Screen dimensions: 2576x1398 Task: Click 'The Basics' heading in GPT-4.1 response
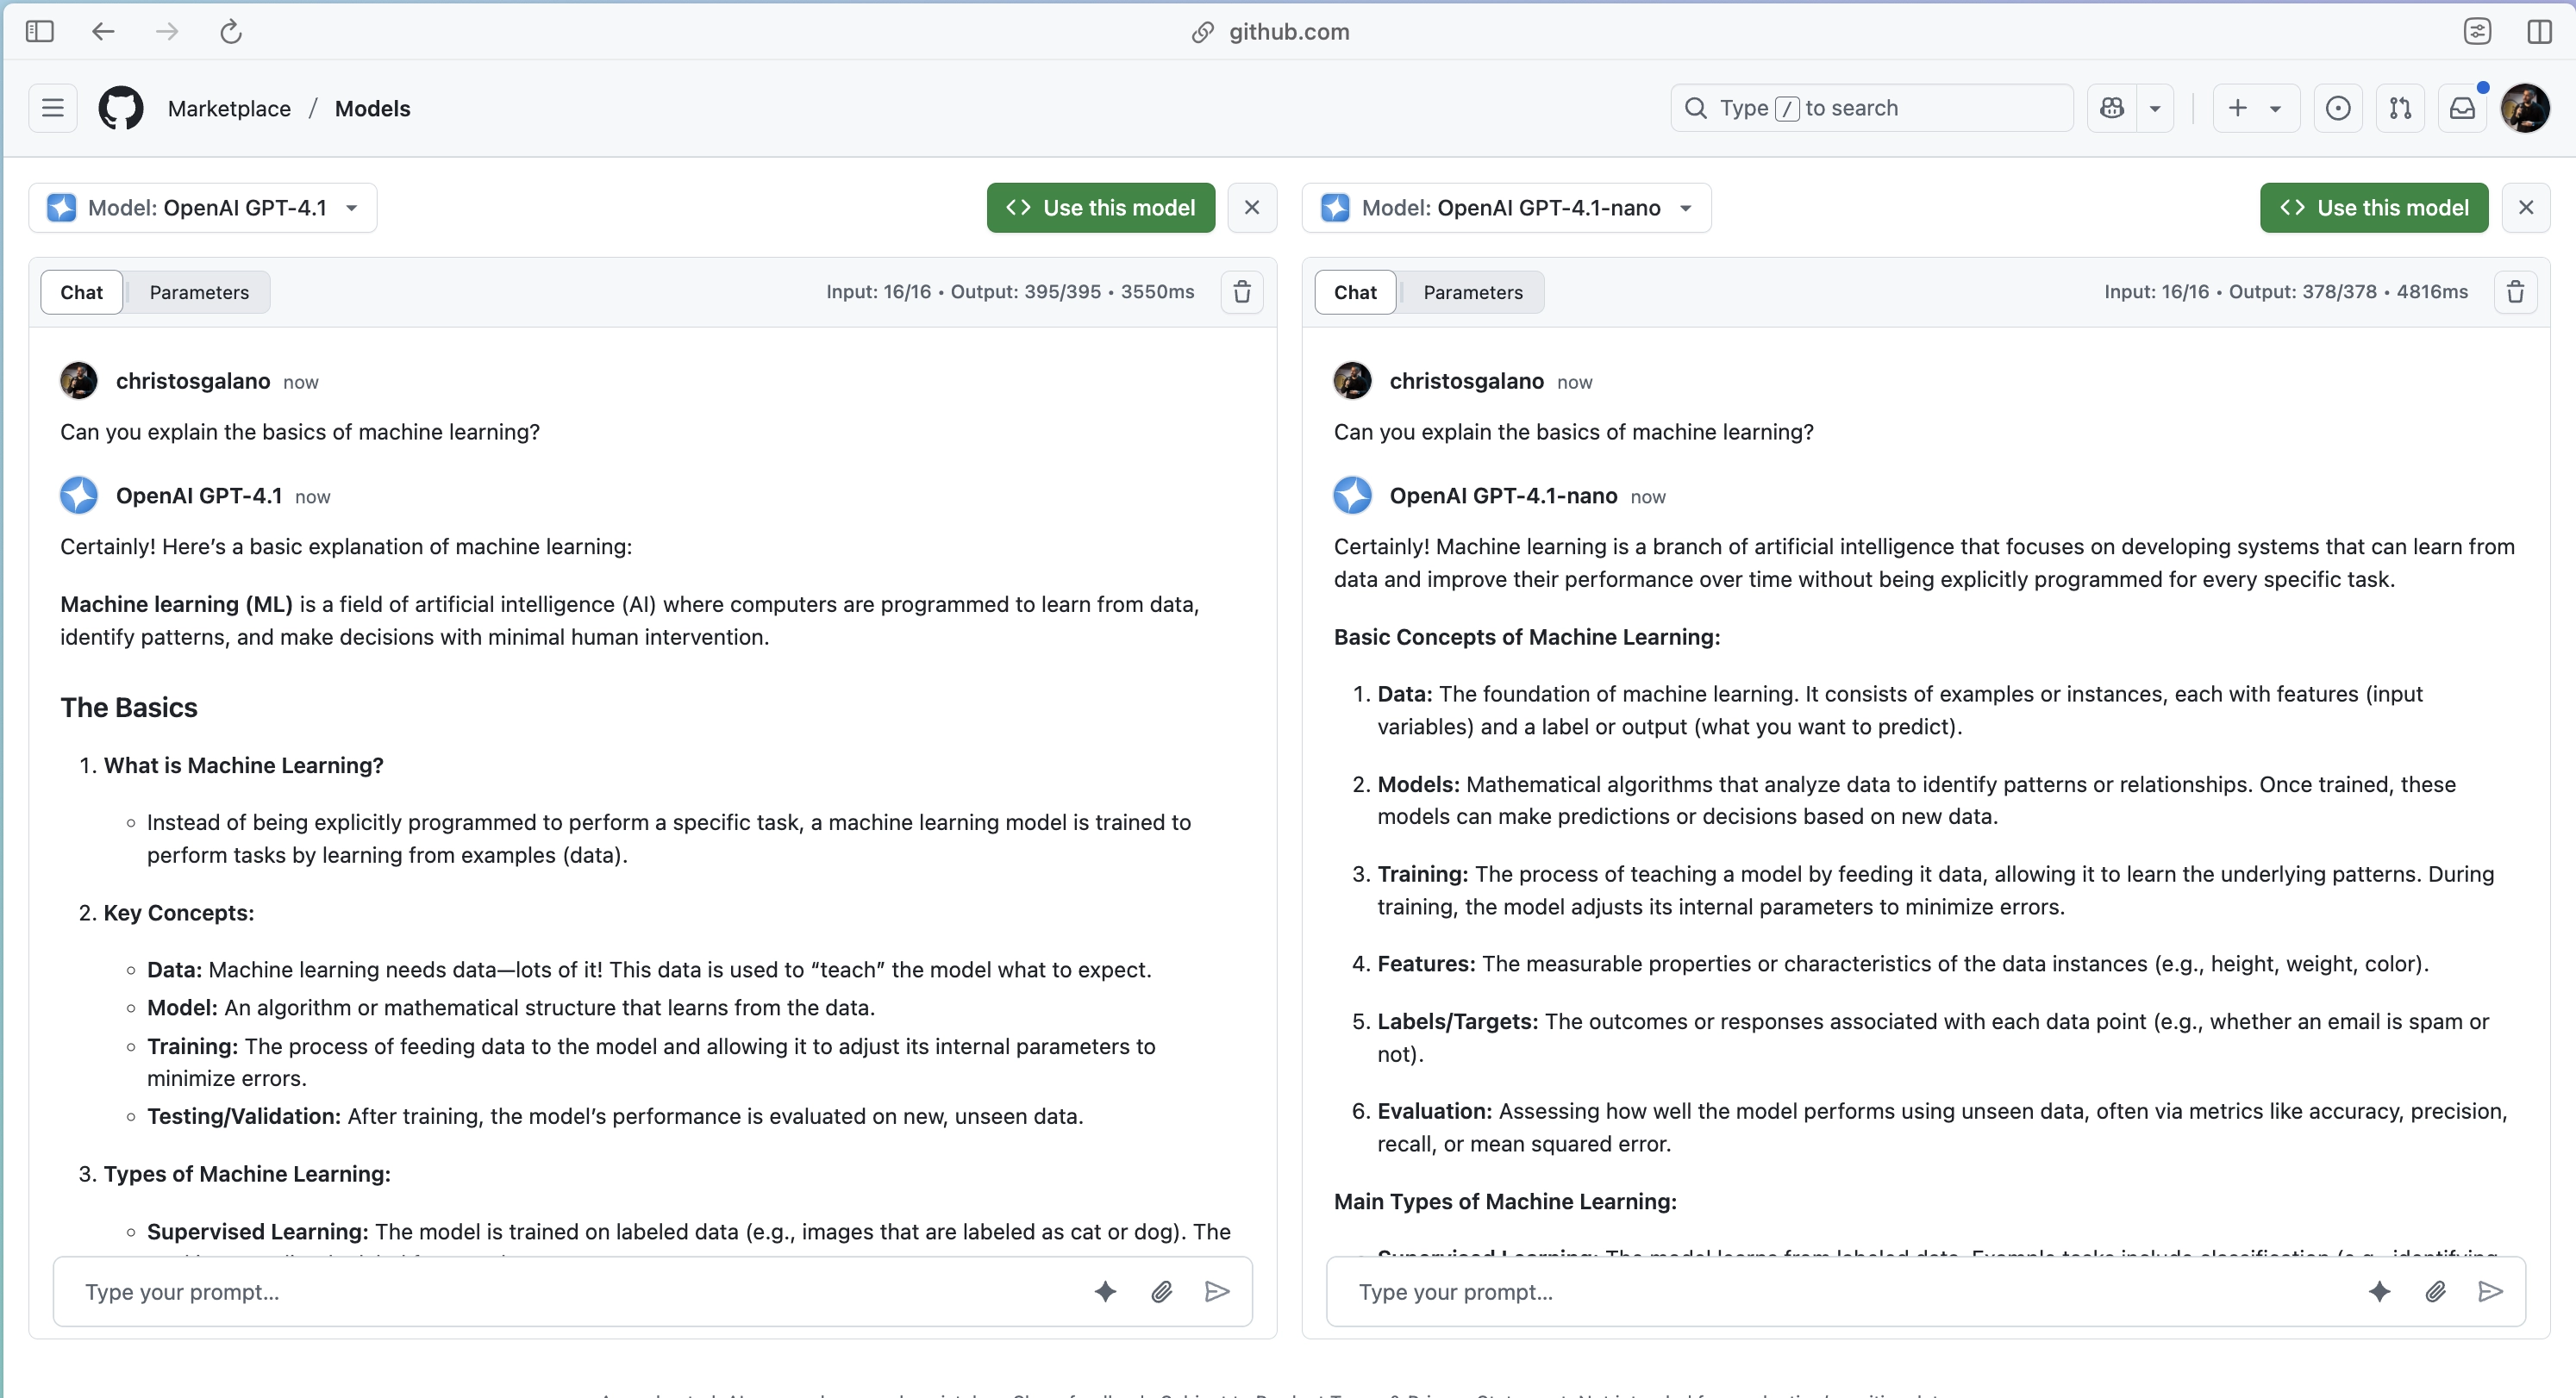(129, 708)
